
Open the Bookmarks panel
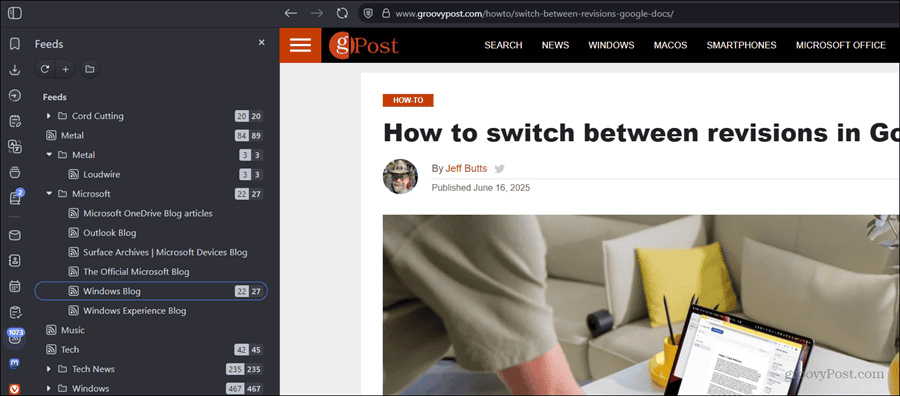[x=15, y=44]
